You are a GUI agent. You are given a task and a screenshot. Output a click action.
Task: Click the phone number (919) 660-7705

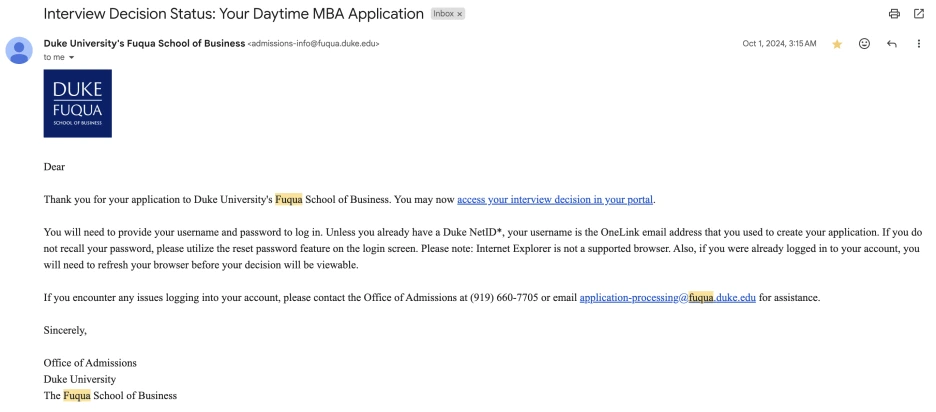tap(504, 297)
